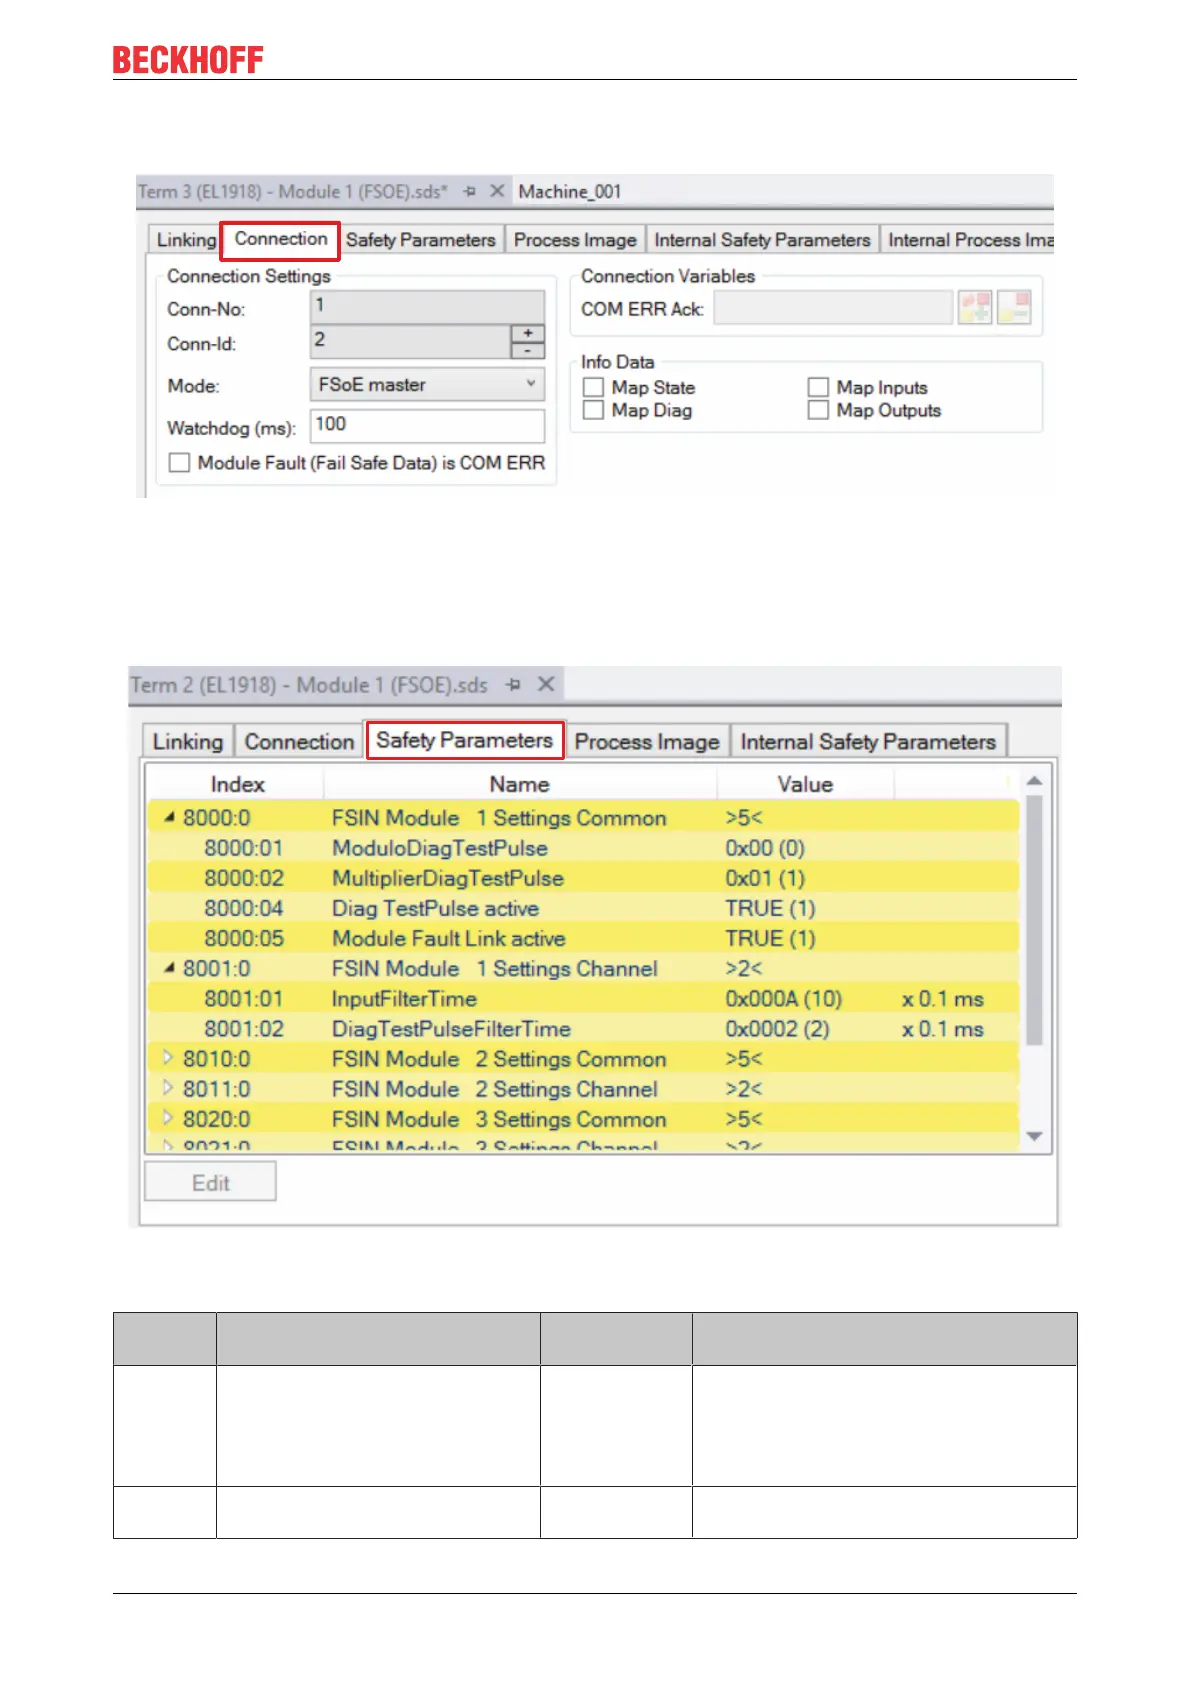Open Connection tab in Term 3 window
This screenshot has width=1191, height=1684.
tap(281, 240)
